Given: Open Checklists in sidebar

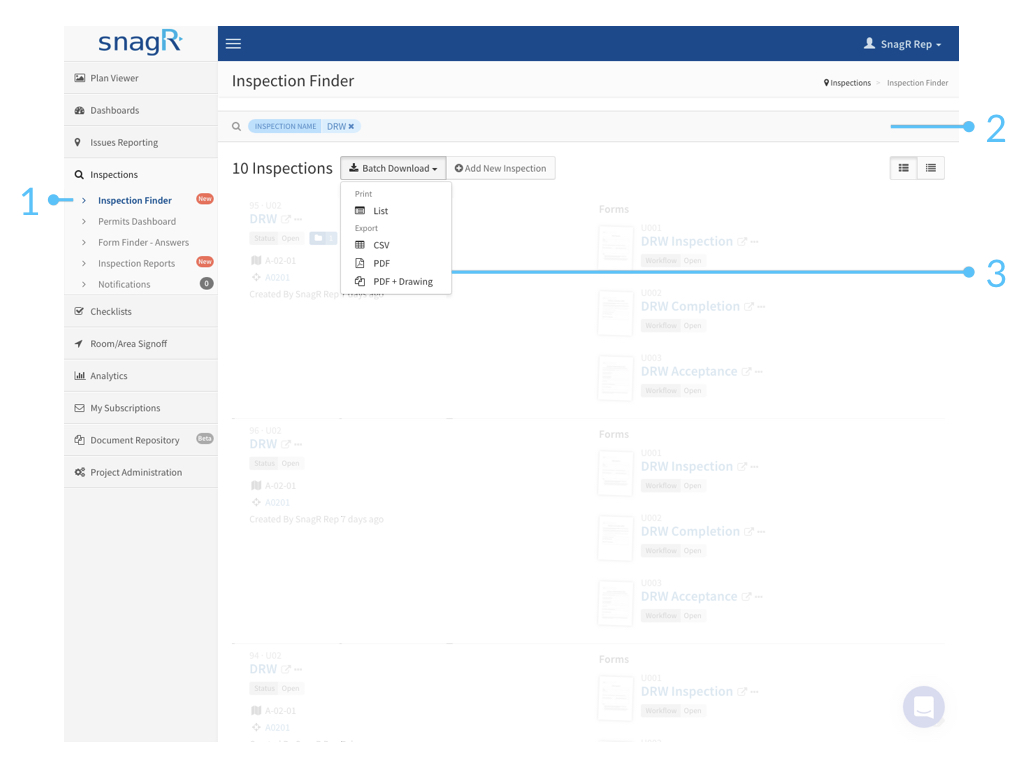Looking at the screenshot, I should [141, 312].
